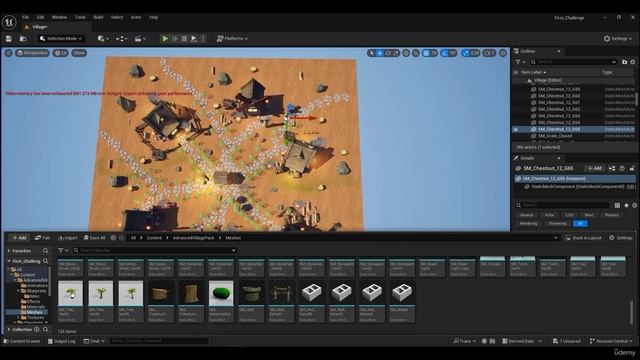Toggle the lock icon in Details panel
The image size is (640, 360).
(x=632, y=168)
